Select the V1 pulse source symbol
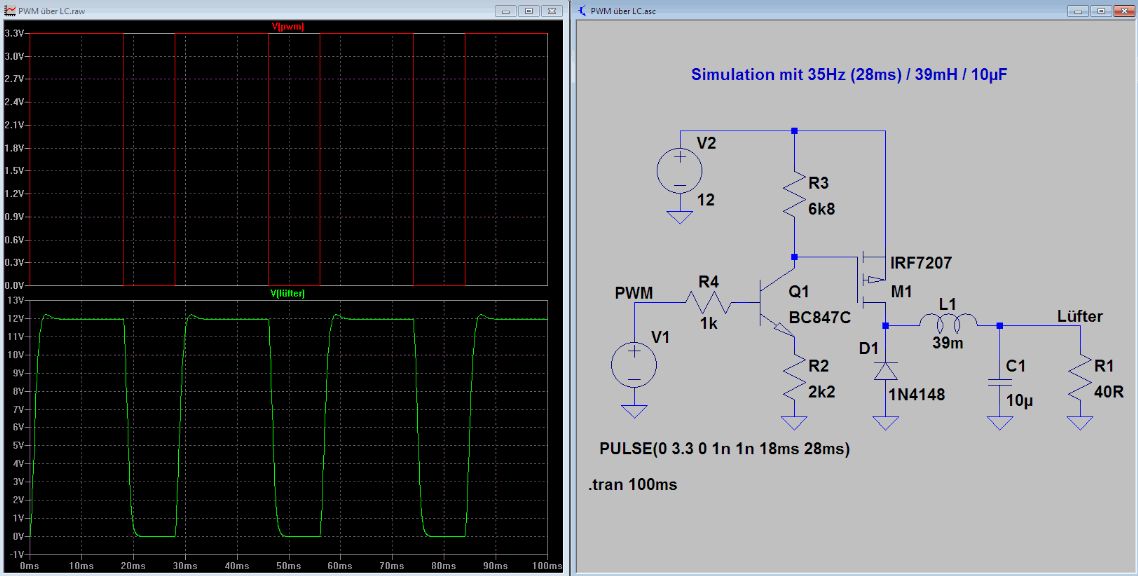1138x576 pixels. 634,363
